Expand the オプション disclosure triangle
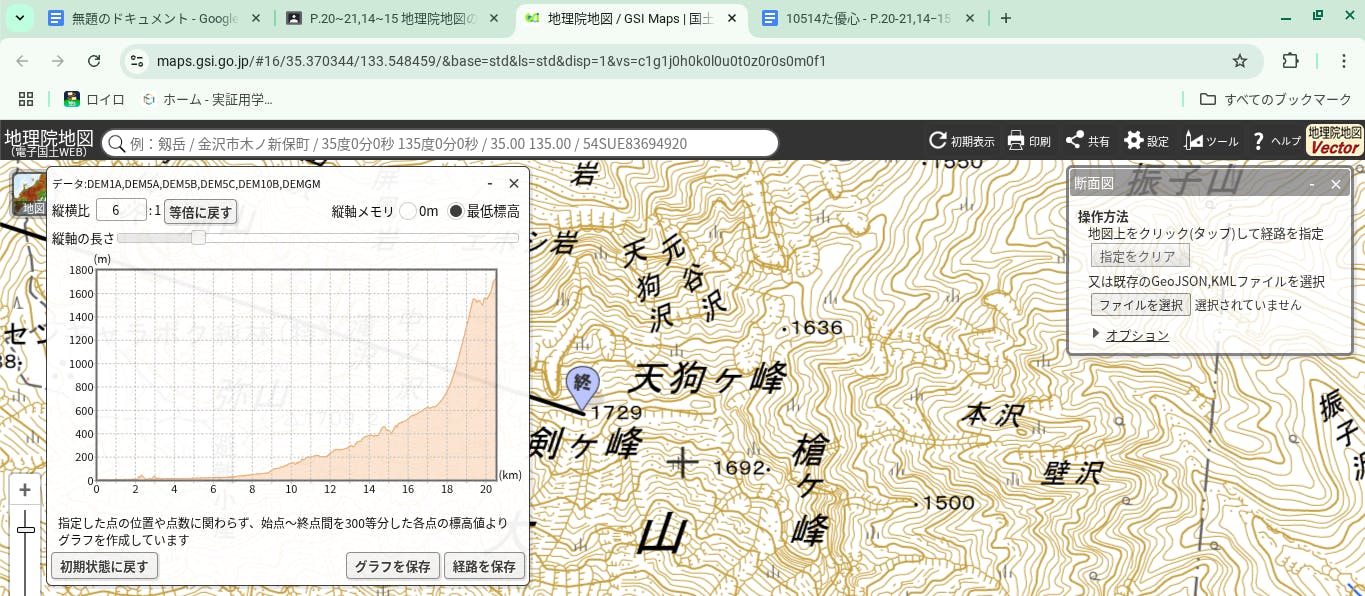Viewport: 1365px width, 596px height. pyautogui.click(x=1096, y=334)
